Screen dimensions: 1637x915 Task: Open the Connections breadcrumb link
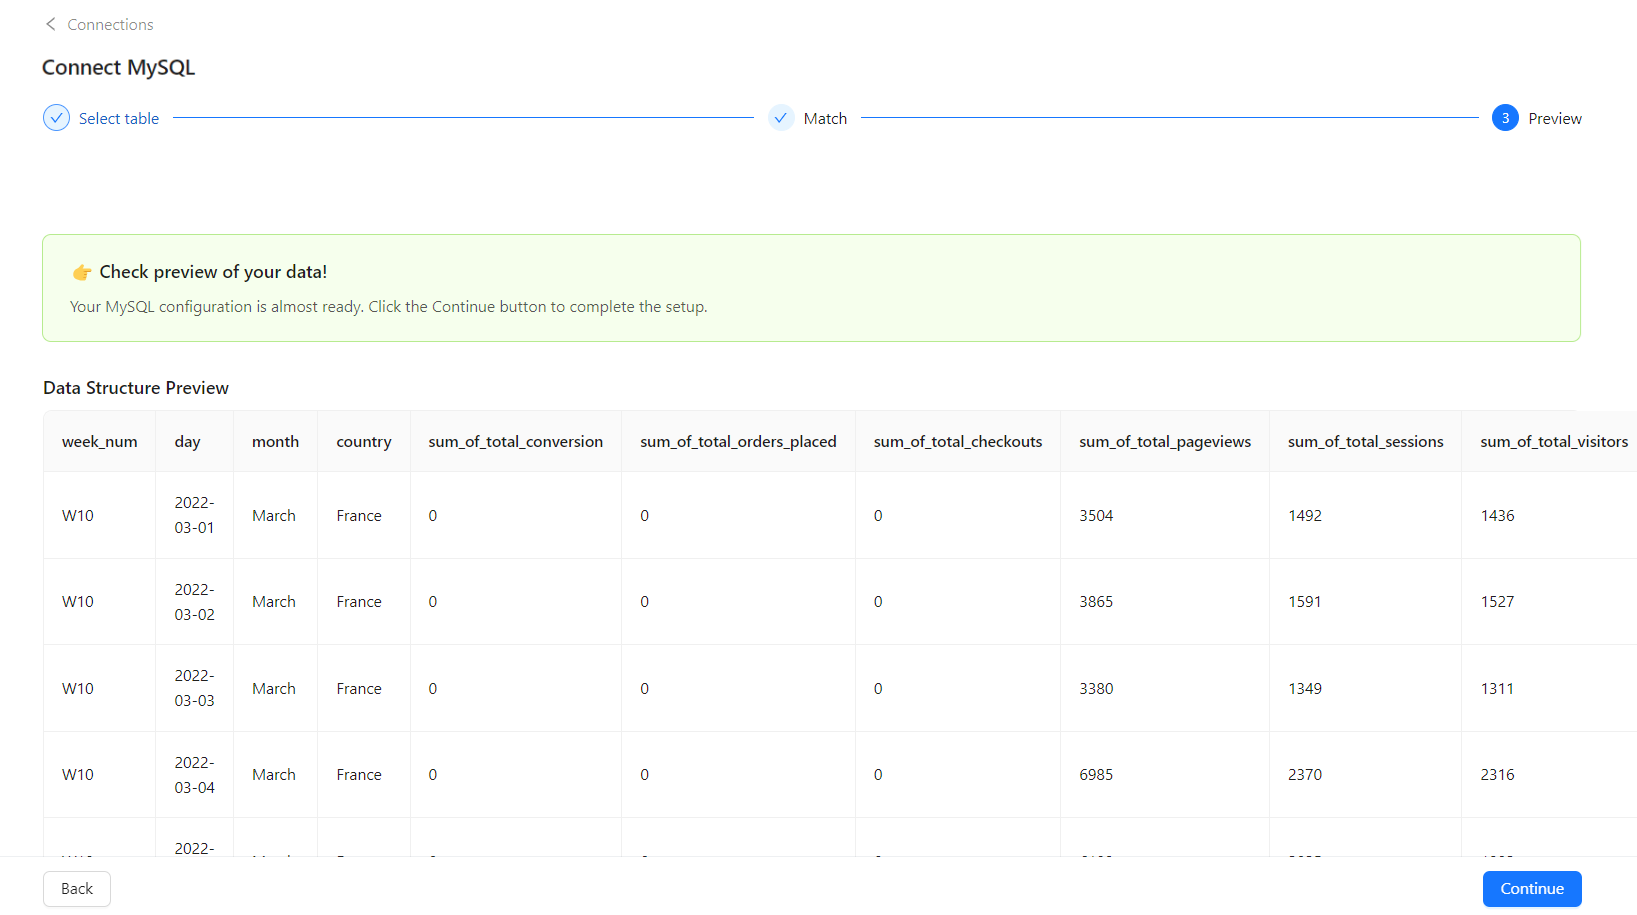coord(110,24)
